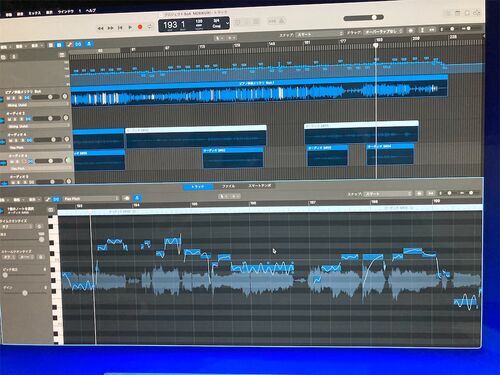
Task: Click the highlighted blue view button in tracks toolbar
Action: [59, 45]
